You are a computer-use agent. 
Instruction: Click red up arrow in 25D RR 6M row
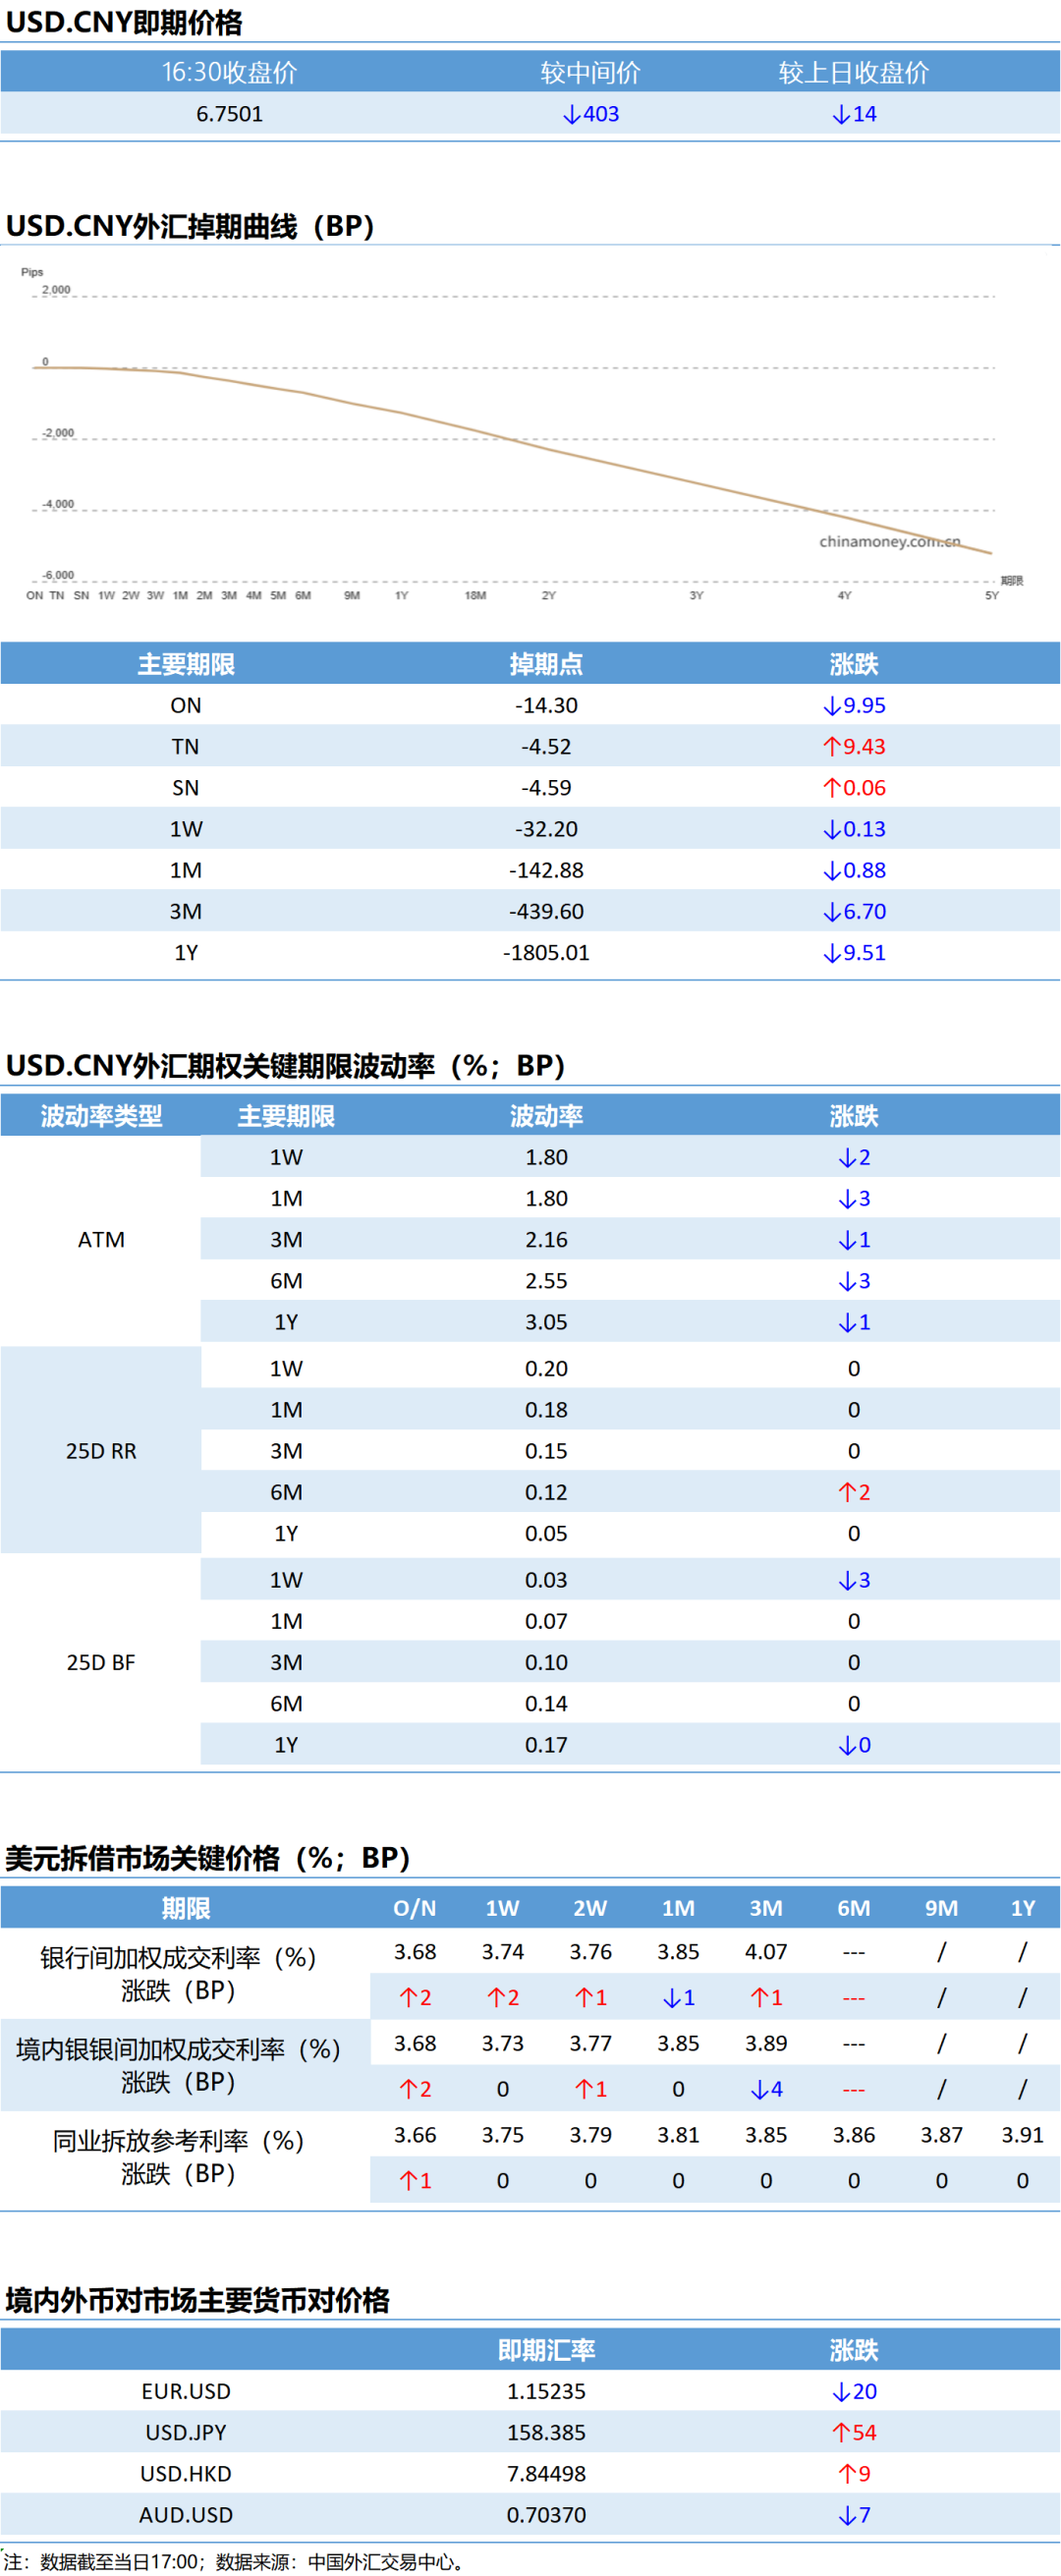pos(847,1493)
